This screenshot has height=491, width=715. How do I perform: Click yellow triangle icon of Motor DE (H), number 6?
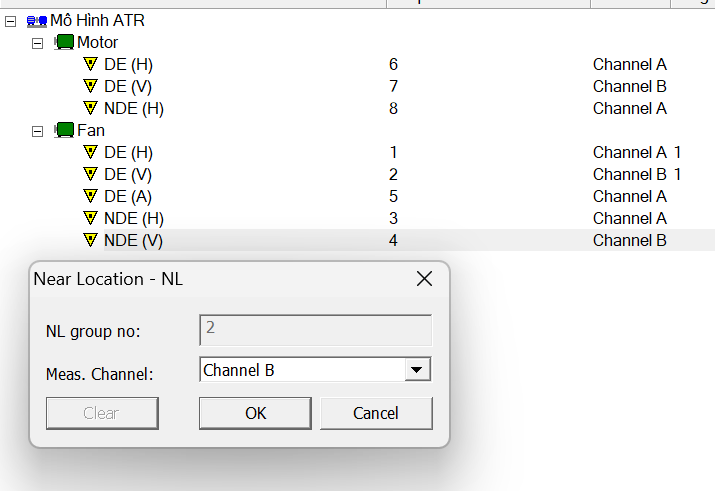point(91,64)
